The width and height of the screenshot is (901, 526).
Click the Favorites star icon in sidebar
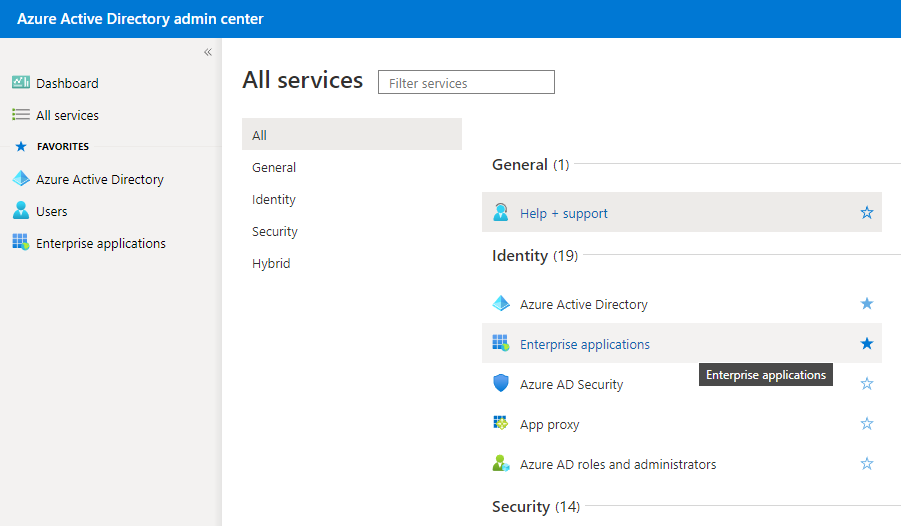(x=21, y=147)
